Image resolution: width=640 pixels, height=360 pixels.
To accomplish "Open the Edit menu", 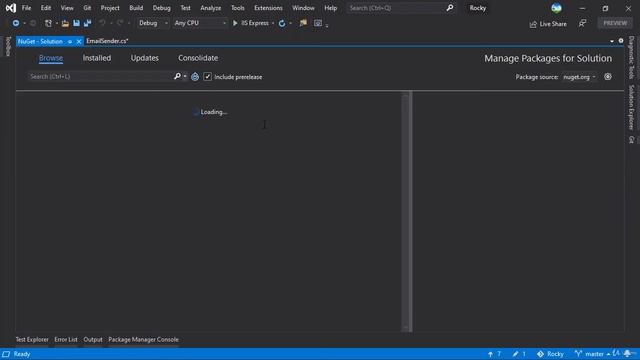I will pyautogui.click(x=46, y=8).
